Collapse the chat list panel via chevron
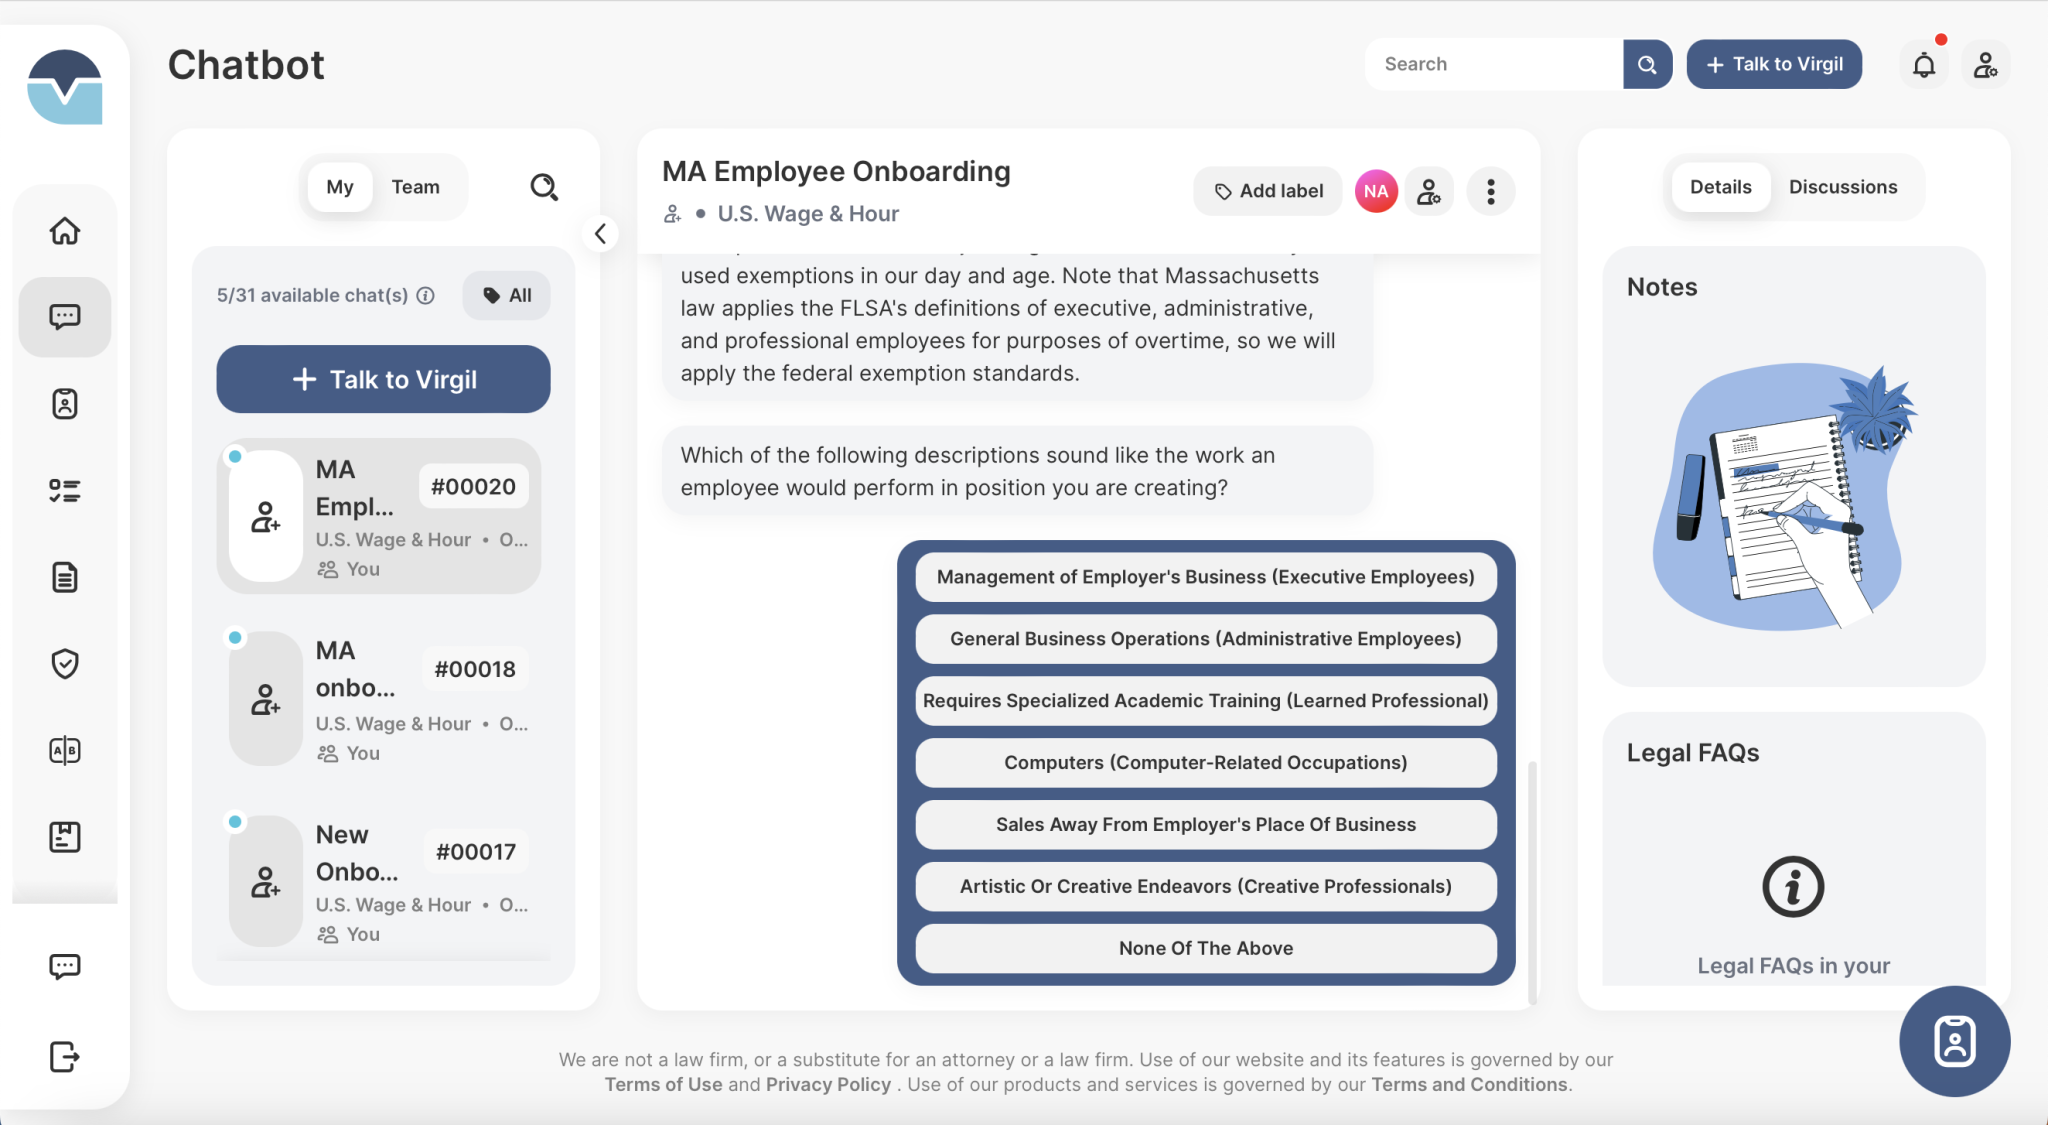Image resolution: width=2048 pixels, height=1125 pixels. point(600,233)
